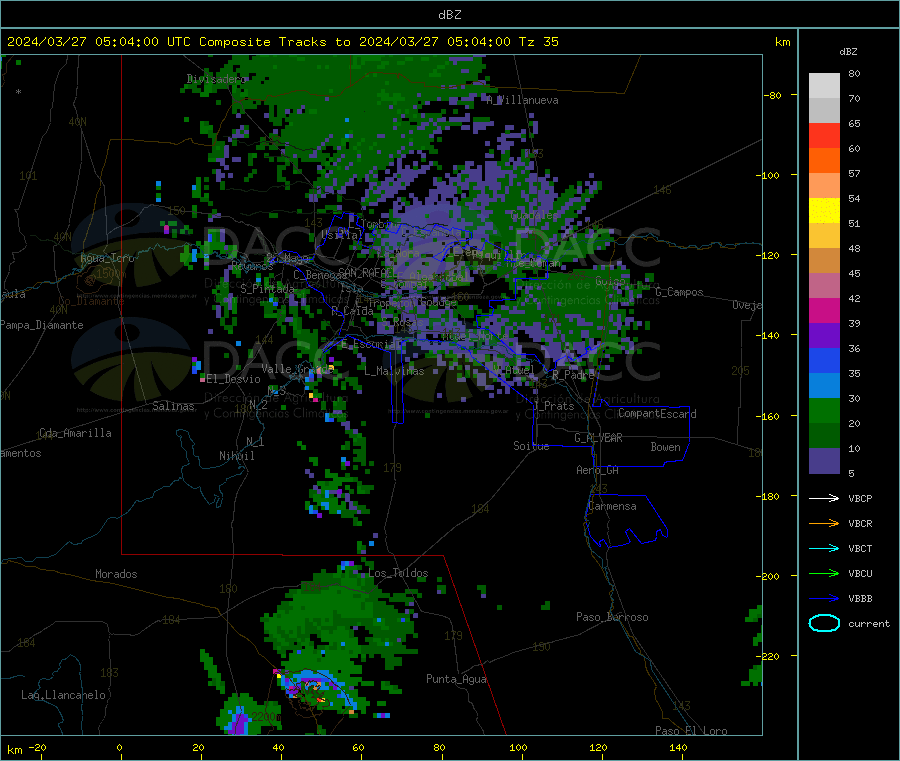Click the orange VBCR arrow legend icon
The width and height of the screenshot is (900, 761).
824,523
